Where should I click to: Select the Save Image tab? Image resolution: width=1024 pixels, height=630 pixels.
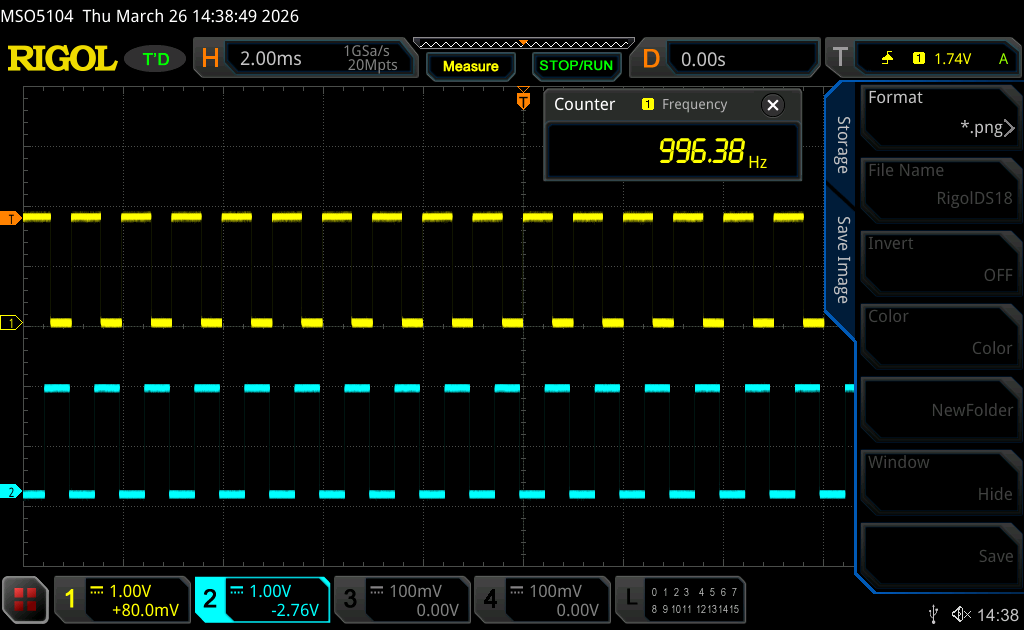click(842, 260)
